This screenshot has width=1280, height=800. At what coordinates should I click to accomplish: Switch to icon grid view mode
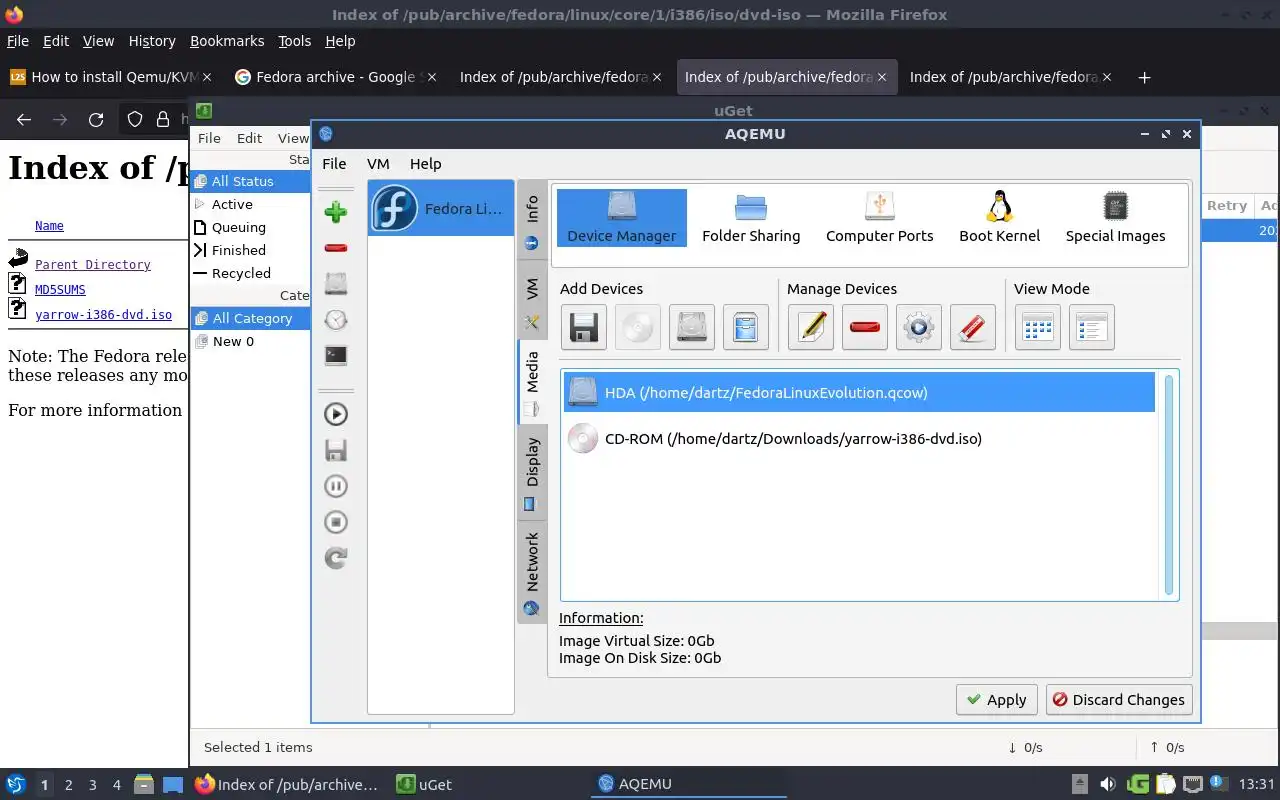click(1038, 327)
